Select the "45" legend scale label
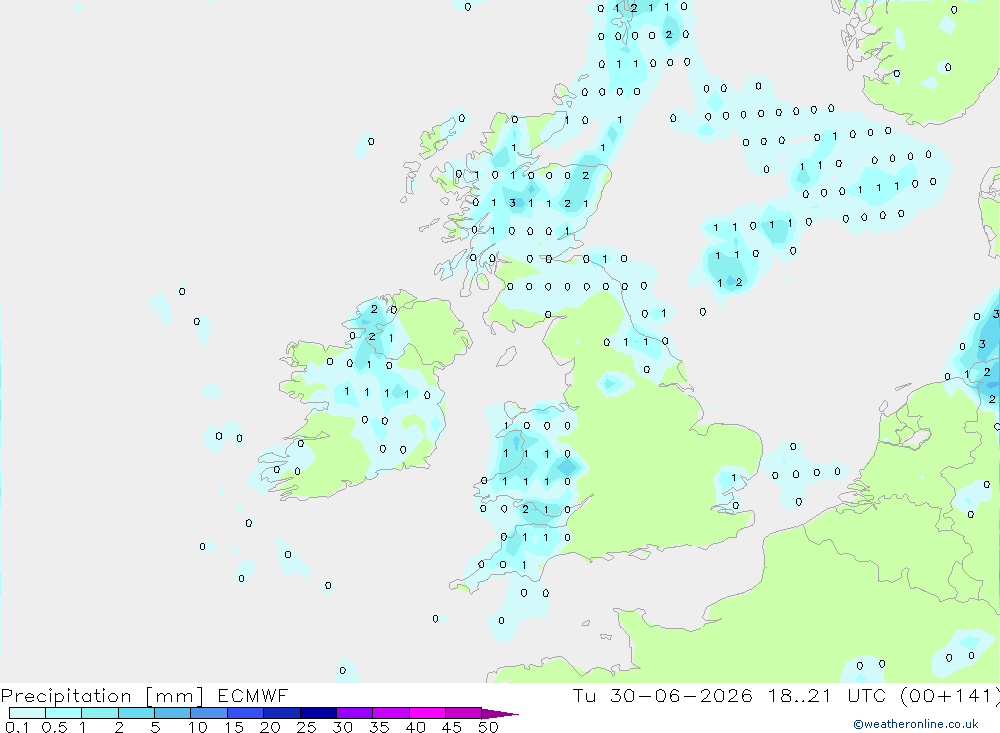The width and height of the screenshot is (1000, 733). [452, 727]
